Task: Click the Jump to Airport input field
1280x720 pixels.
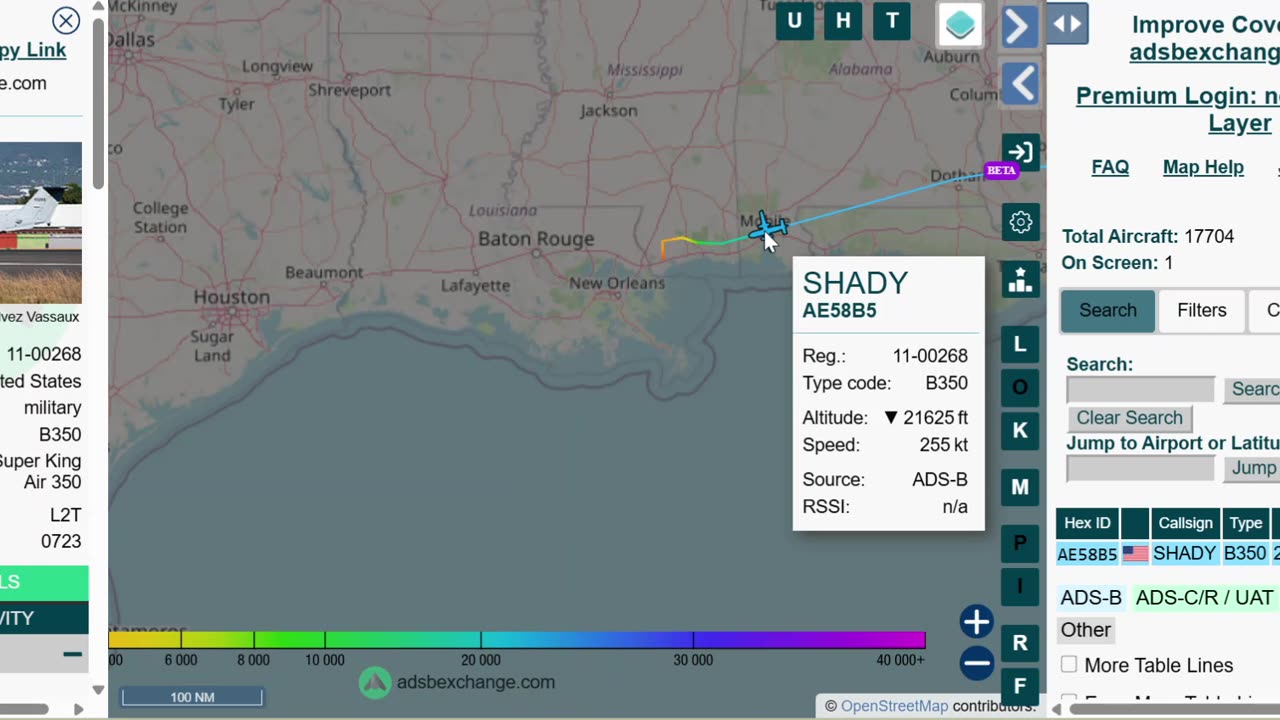Action: (1140, 468)
